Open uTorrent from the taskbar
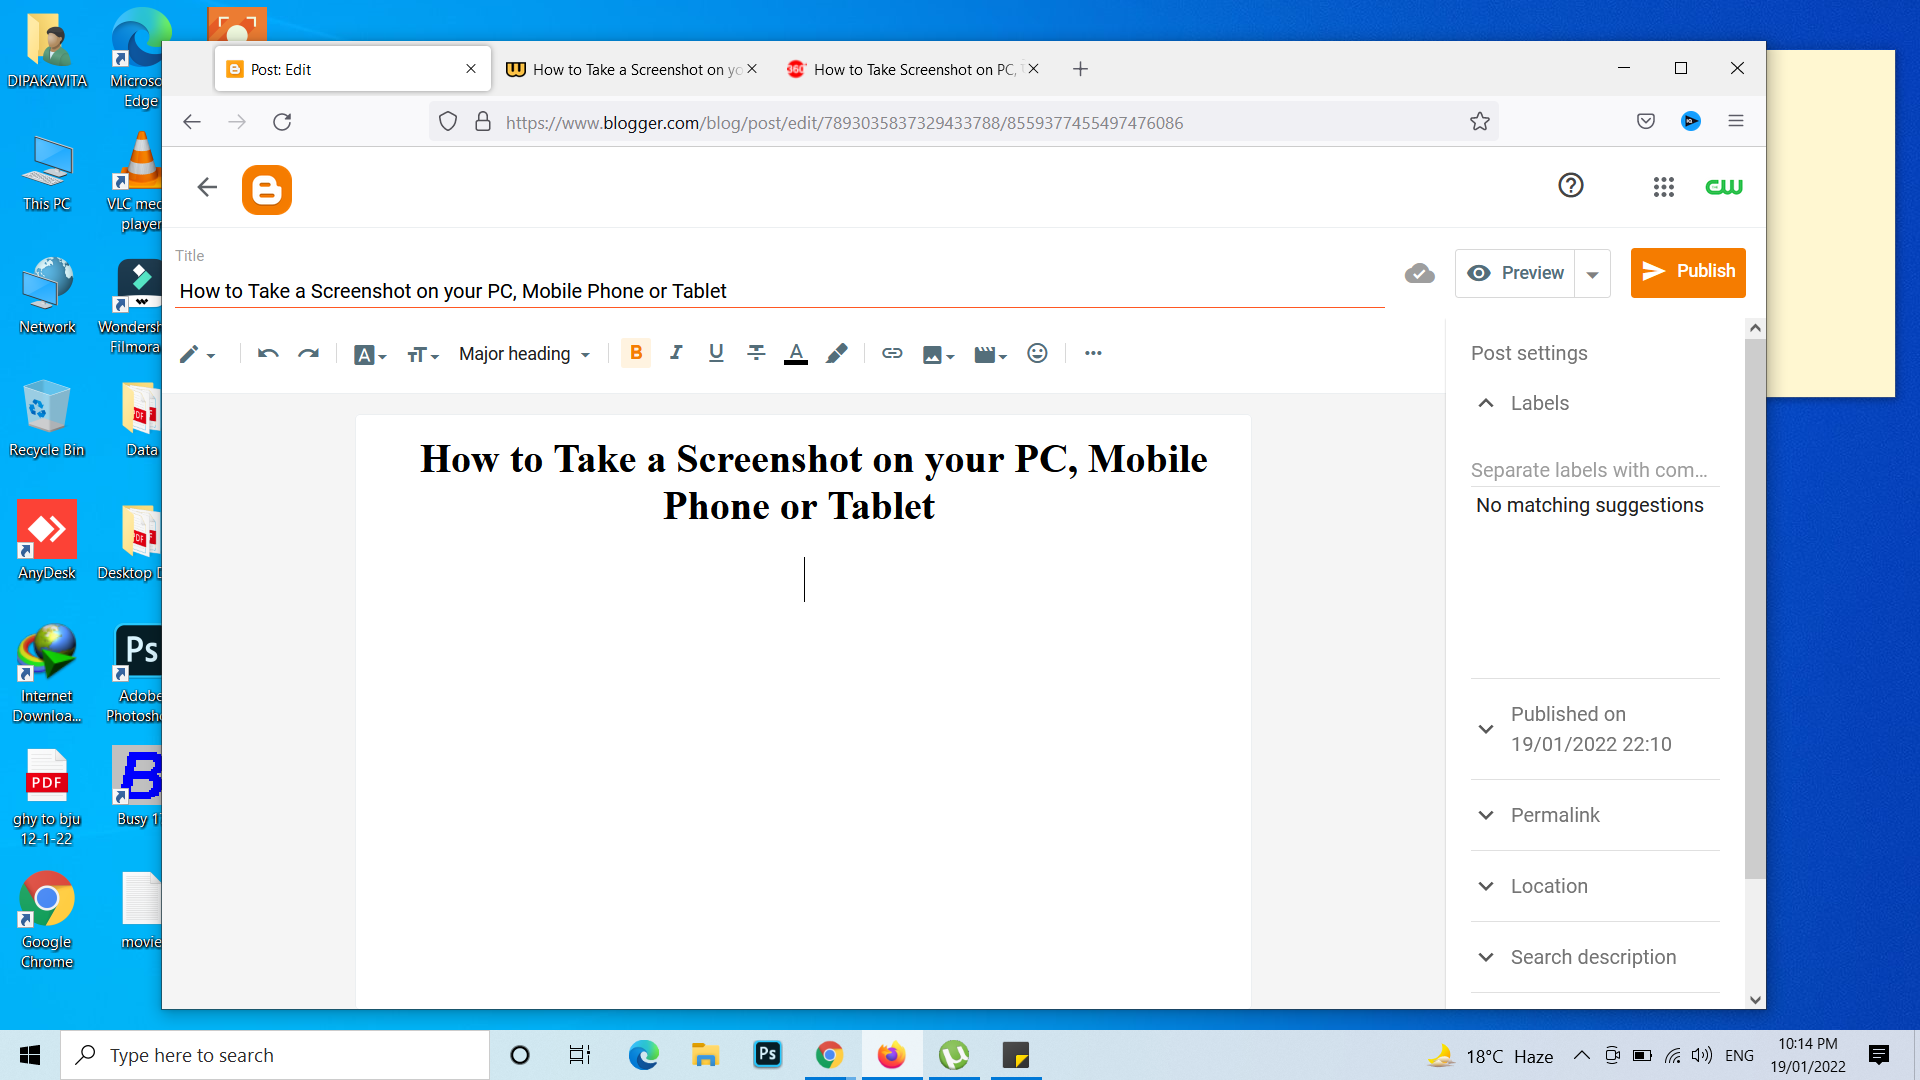 tap(954, 1055)
